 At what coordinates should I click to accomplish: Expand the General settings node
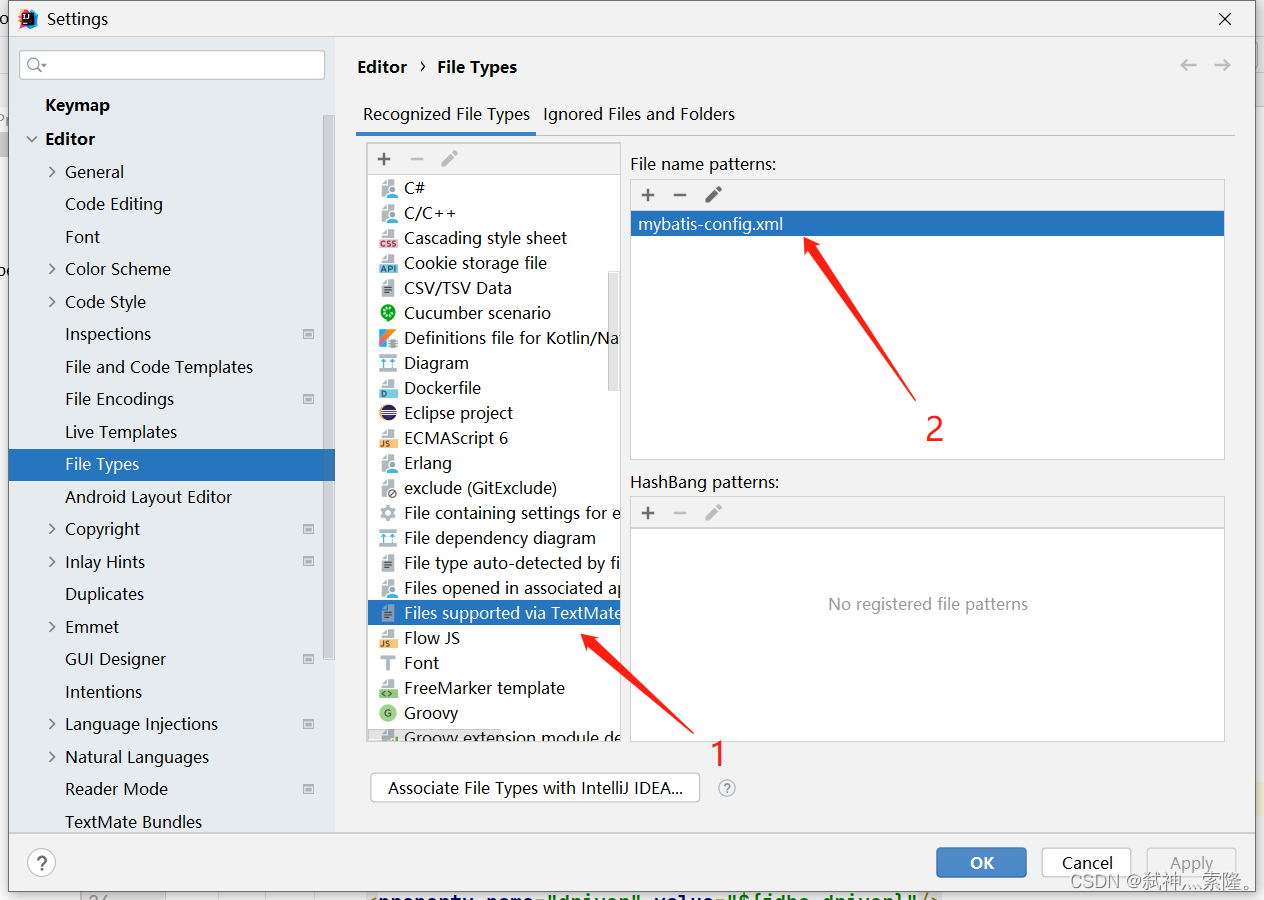[x=52, y=172]
